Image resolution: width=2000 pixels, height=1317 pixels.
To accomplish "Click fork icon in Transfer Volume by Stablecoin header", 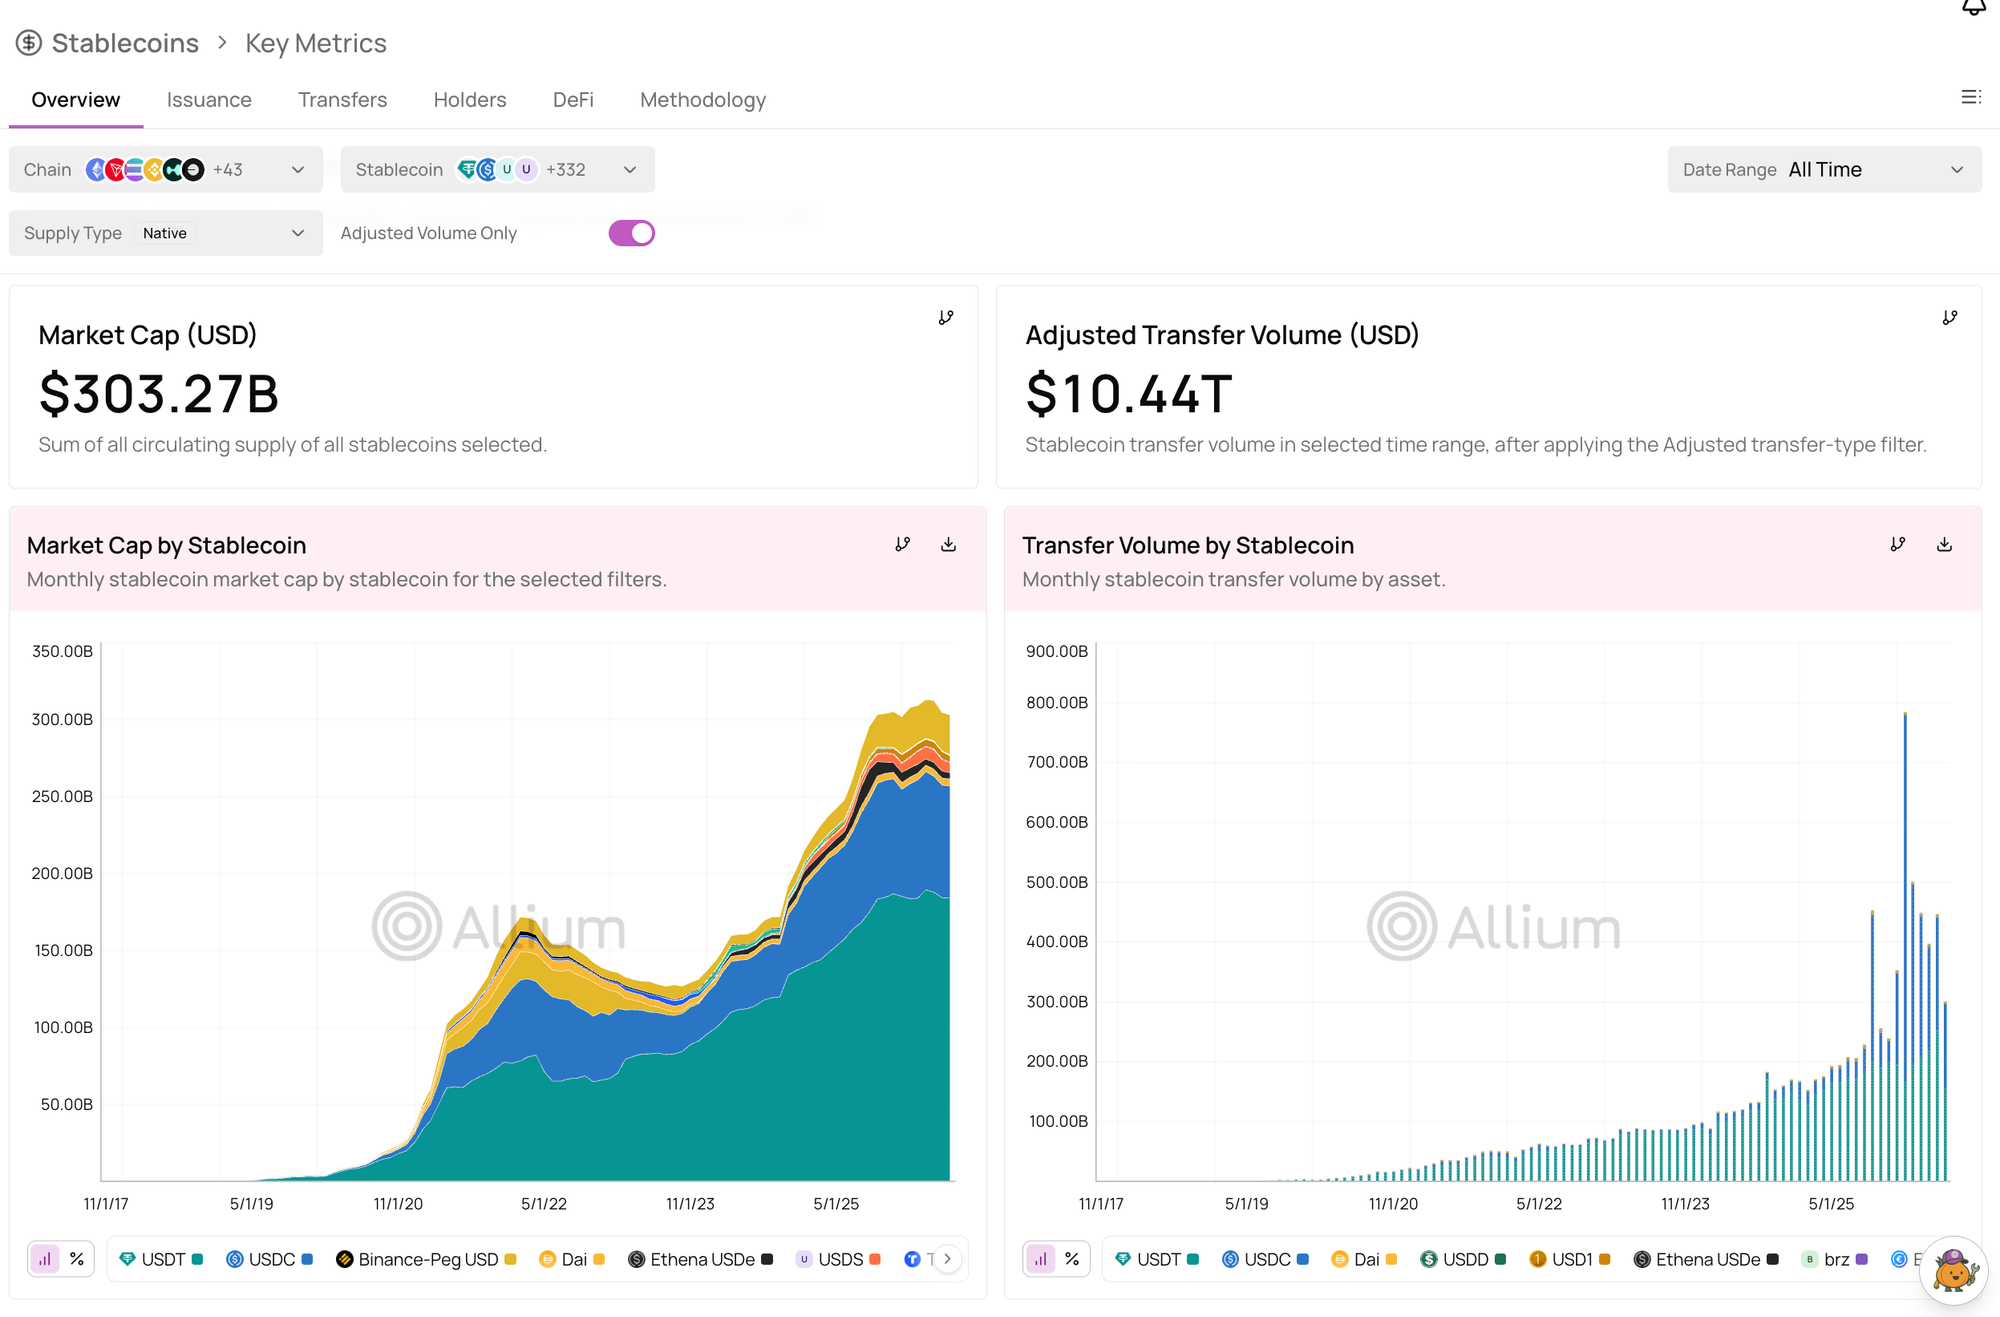I will (x=1898, y=545).
